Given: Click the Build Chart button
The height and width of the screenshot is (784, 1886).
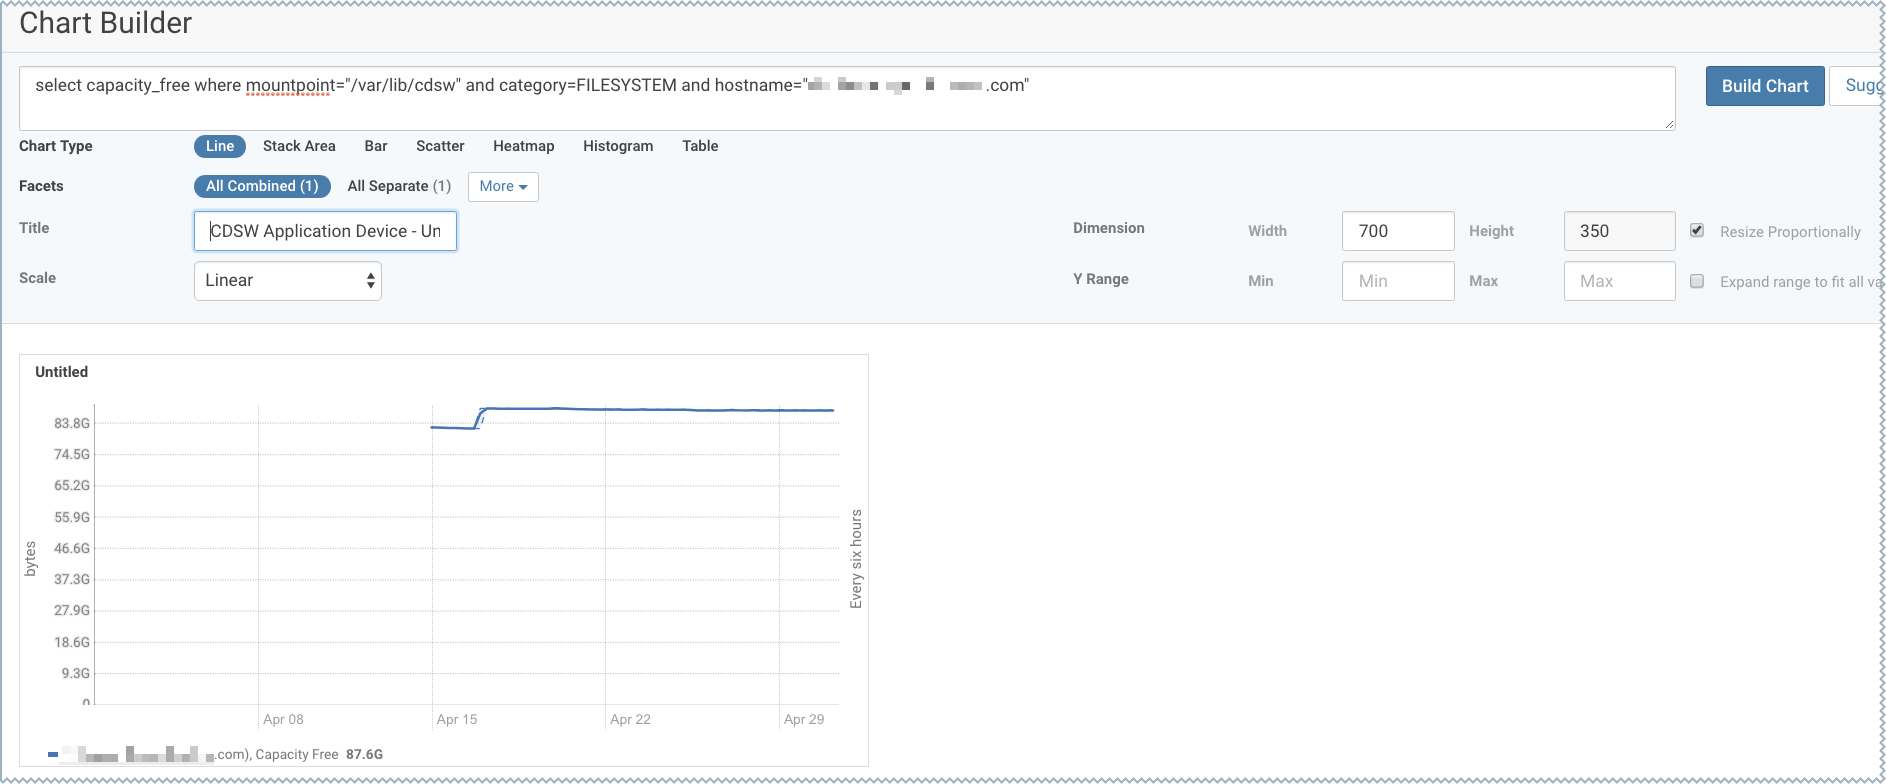Looking at the screenshot, I should (x=1764, y=86).
